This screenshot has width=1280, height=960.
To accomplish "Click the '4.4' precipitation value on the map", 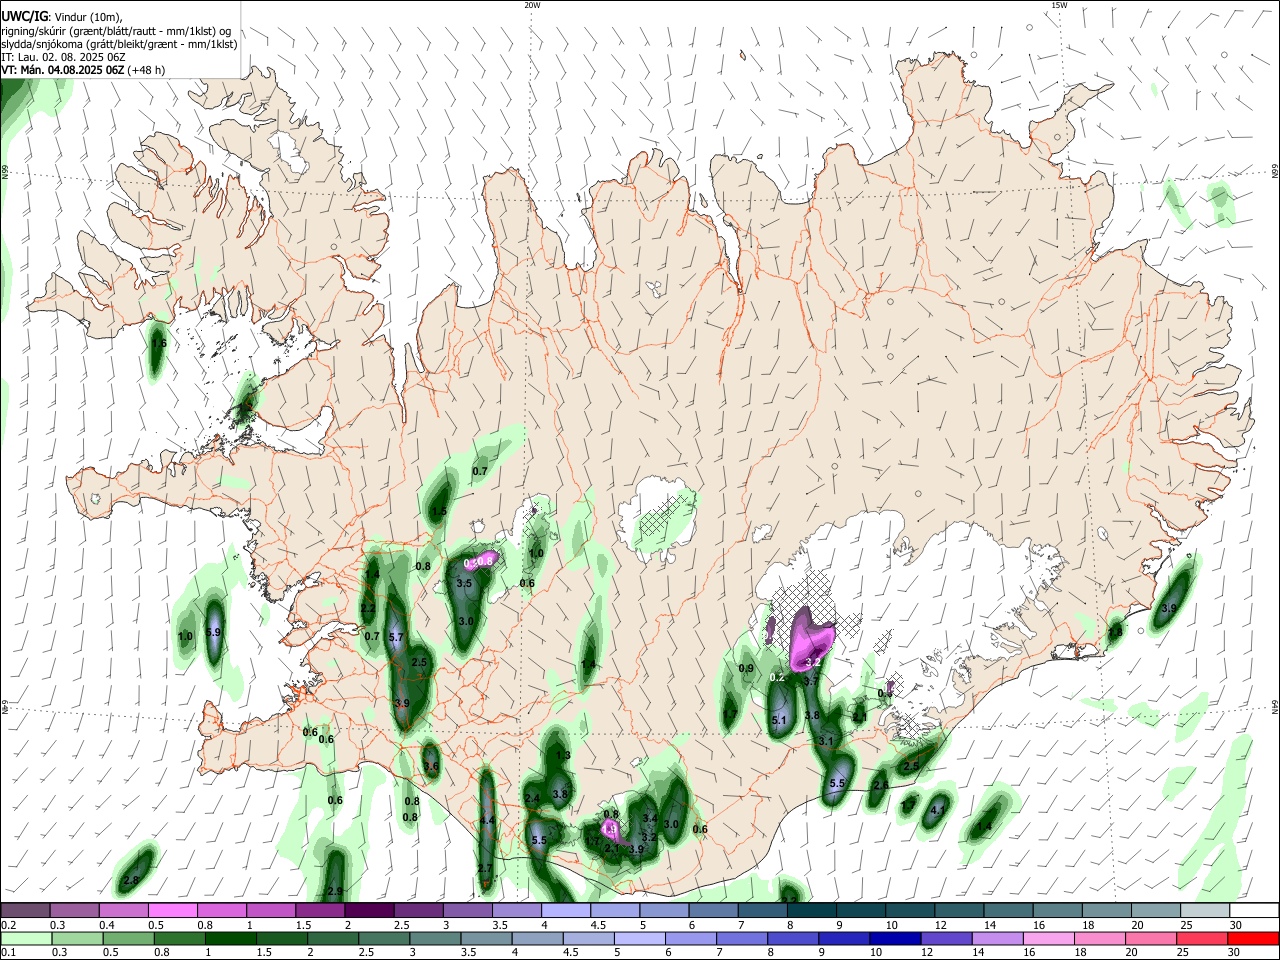I will [487, 820].
